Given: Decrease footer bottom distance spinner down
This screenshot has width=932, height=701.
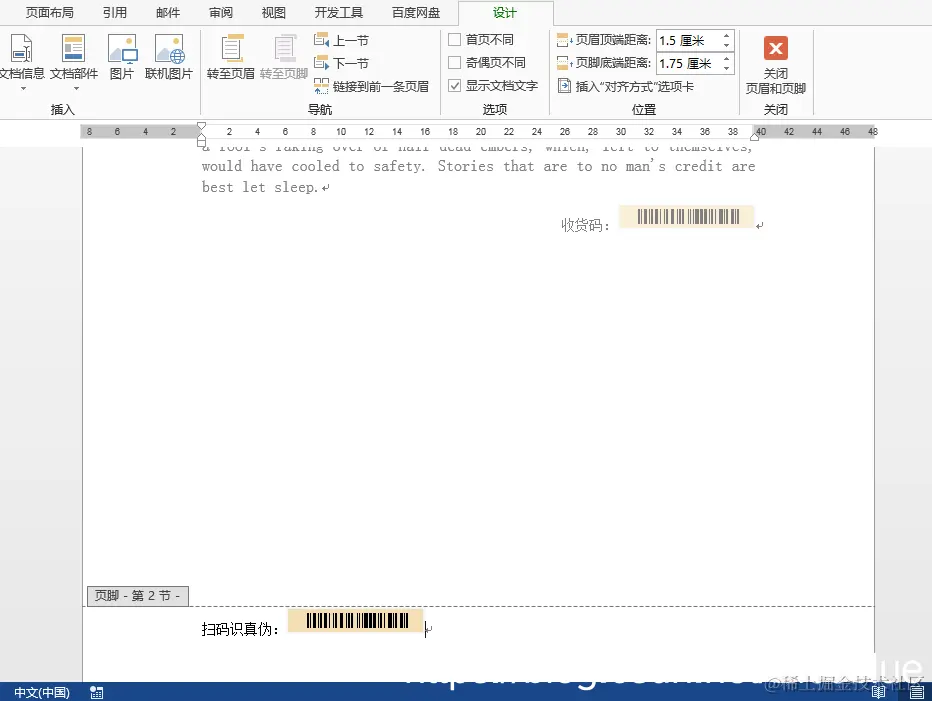Looking at the screenshot, I should [726, 68].
